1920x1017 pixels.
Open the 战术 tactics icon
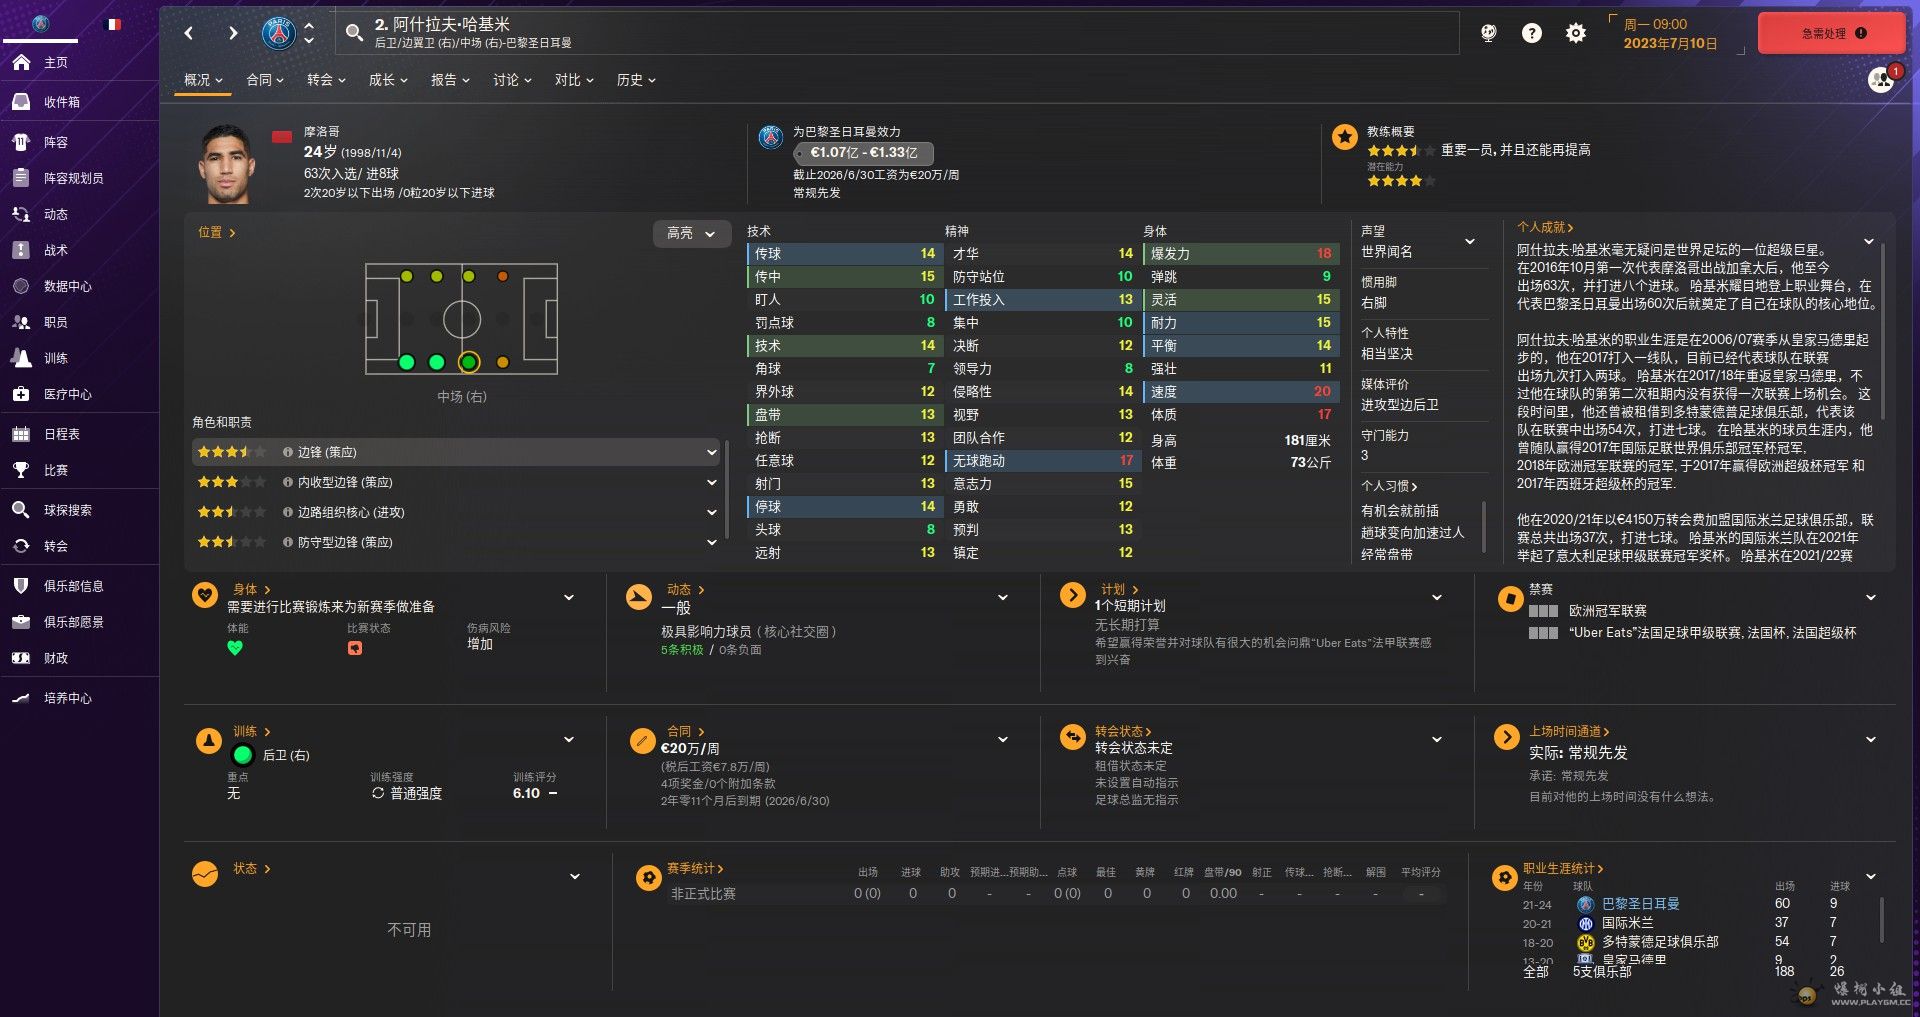pos(21,250)
